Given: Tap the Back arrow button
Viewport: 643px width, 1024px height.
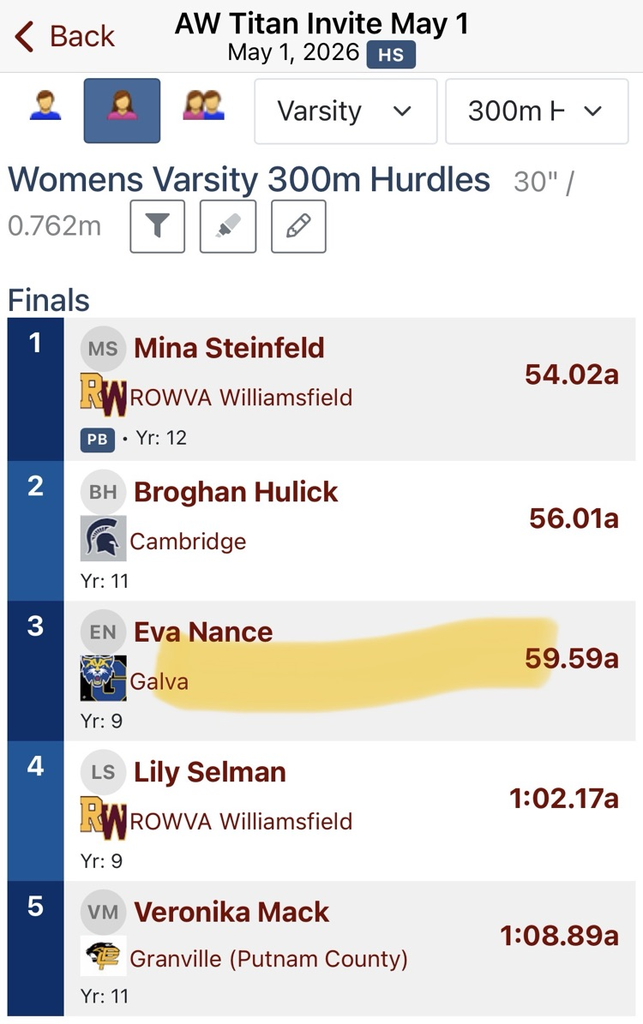Looking at the screenshot, I should pyautogui.click(x=65, y=36).
